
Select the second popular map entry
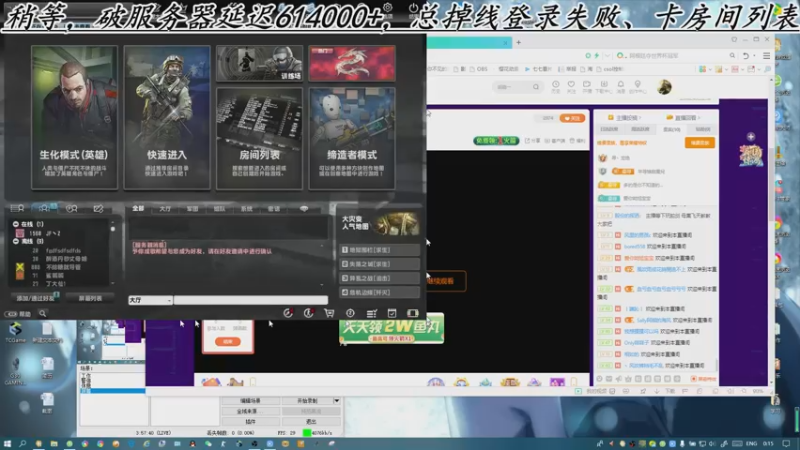tap(380, 264)
